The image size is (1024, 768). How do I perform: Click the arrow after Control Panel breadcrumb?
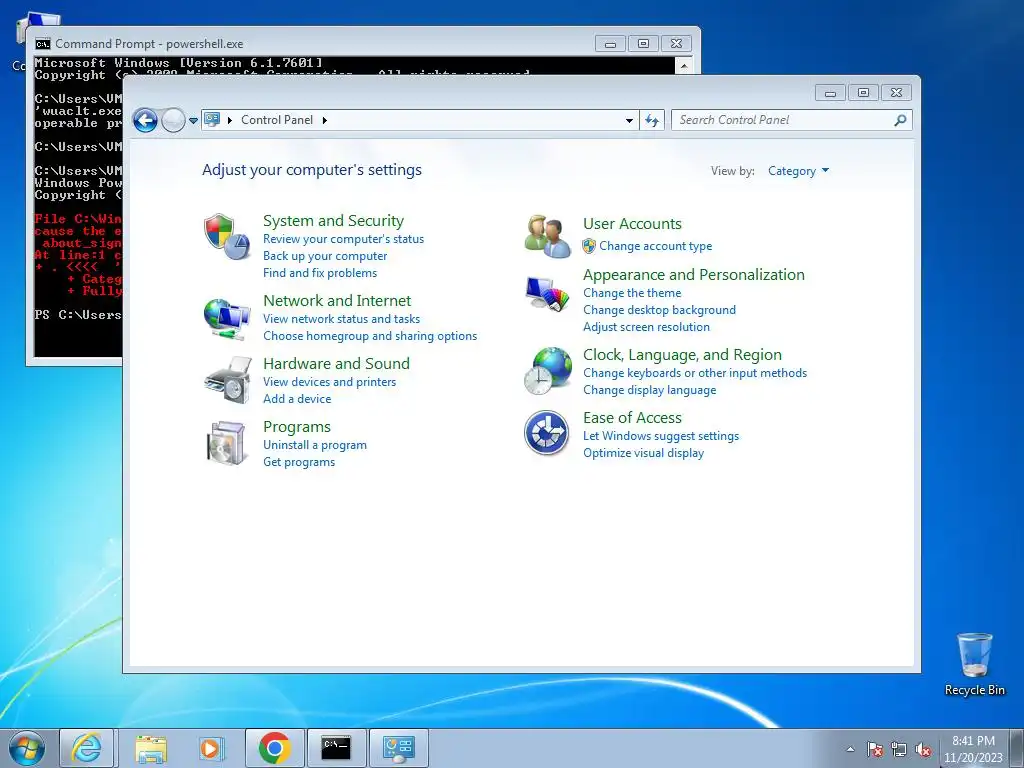pyautogui.click(x=325, y=120)
